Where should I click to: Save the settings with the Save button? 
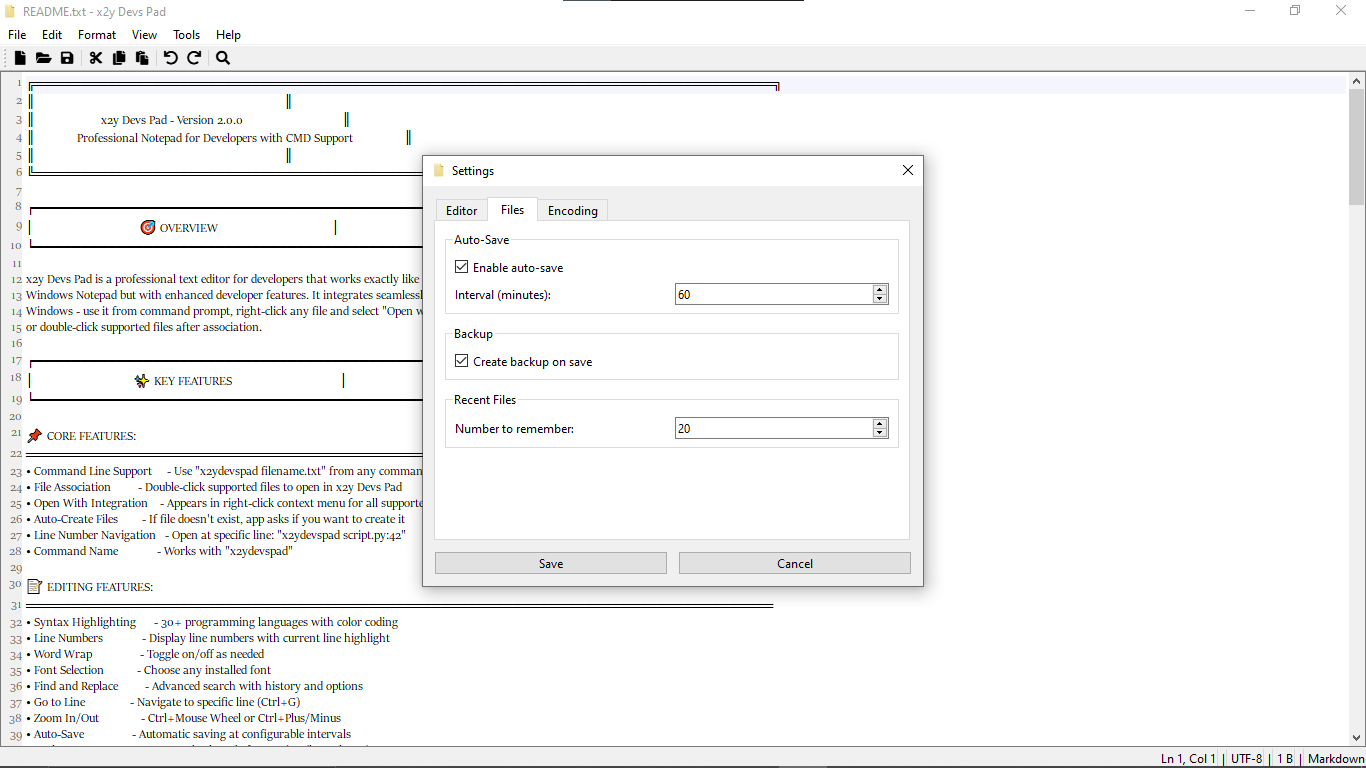(x=551, y=563)
